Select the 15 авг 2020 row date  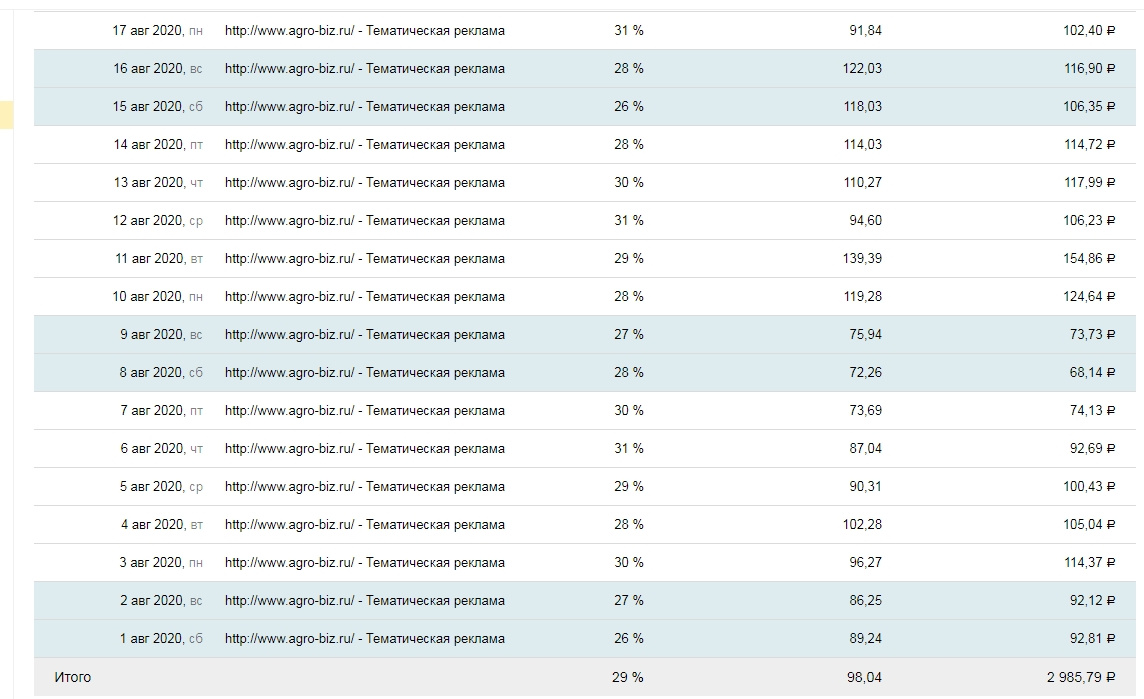[x=157, y=107]
